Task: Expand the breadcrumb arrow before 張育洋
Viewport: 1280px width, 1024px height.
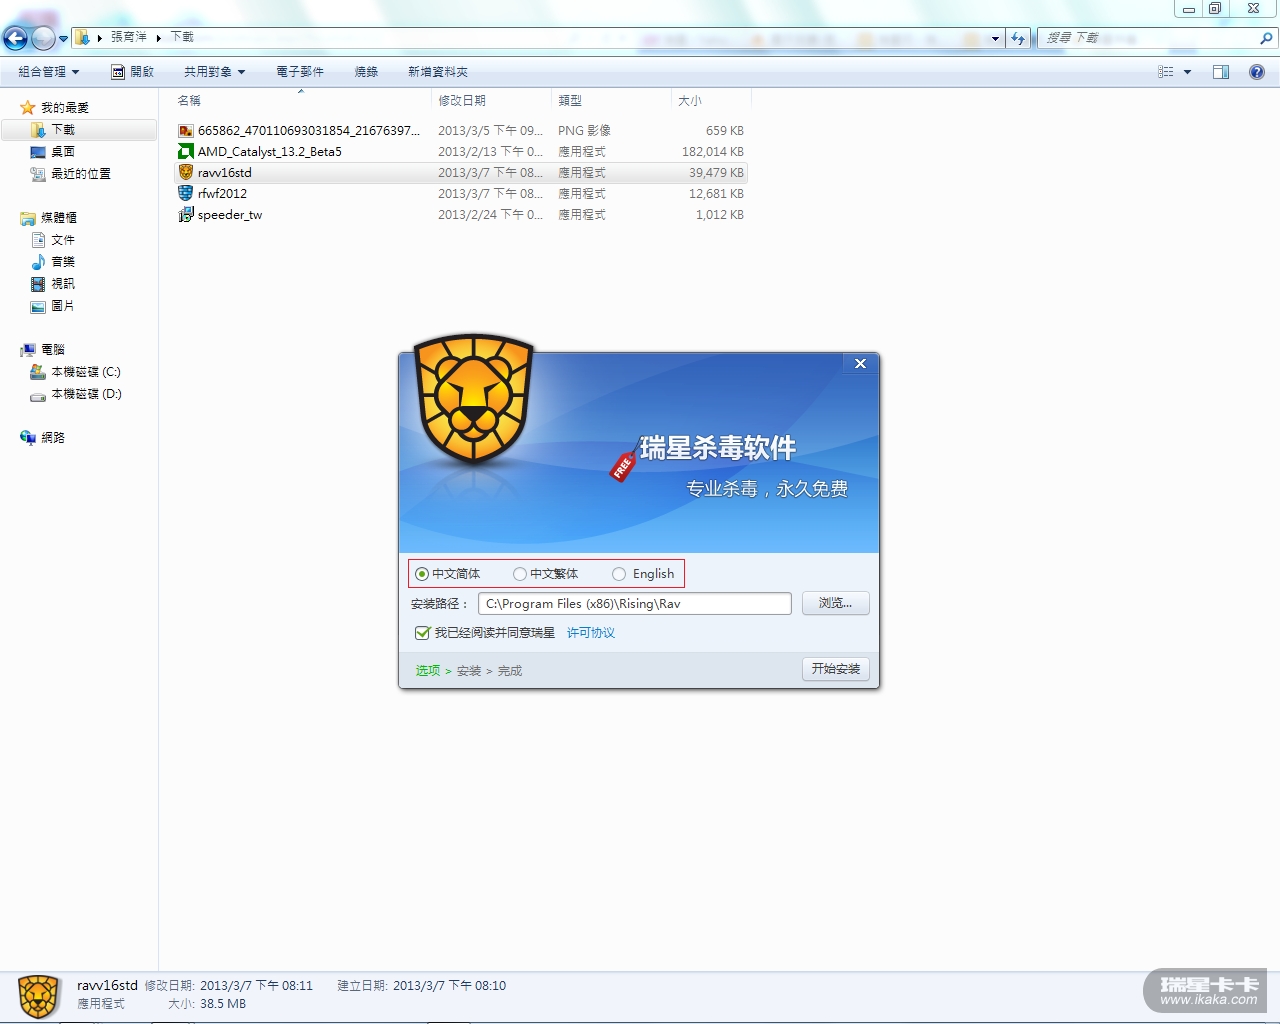Action: (100, 38)
